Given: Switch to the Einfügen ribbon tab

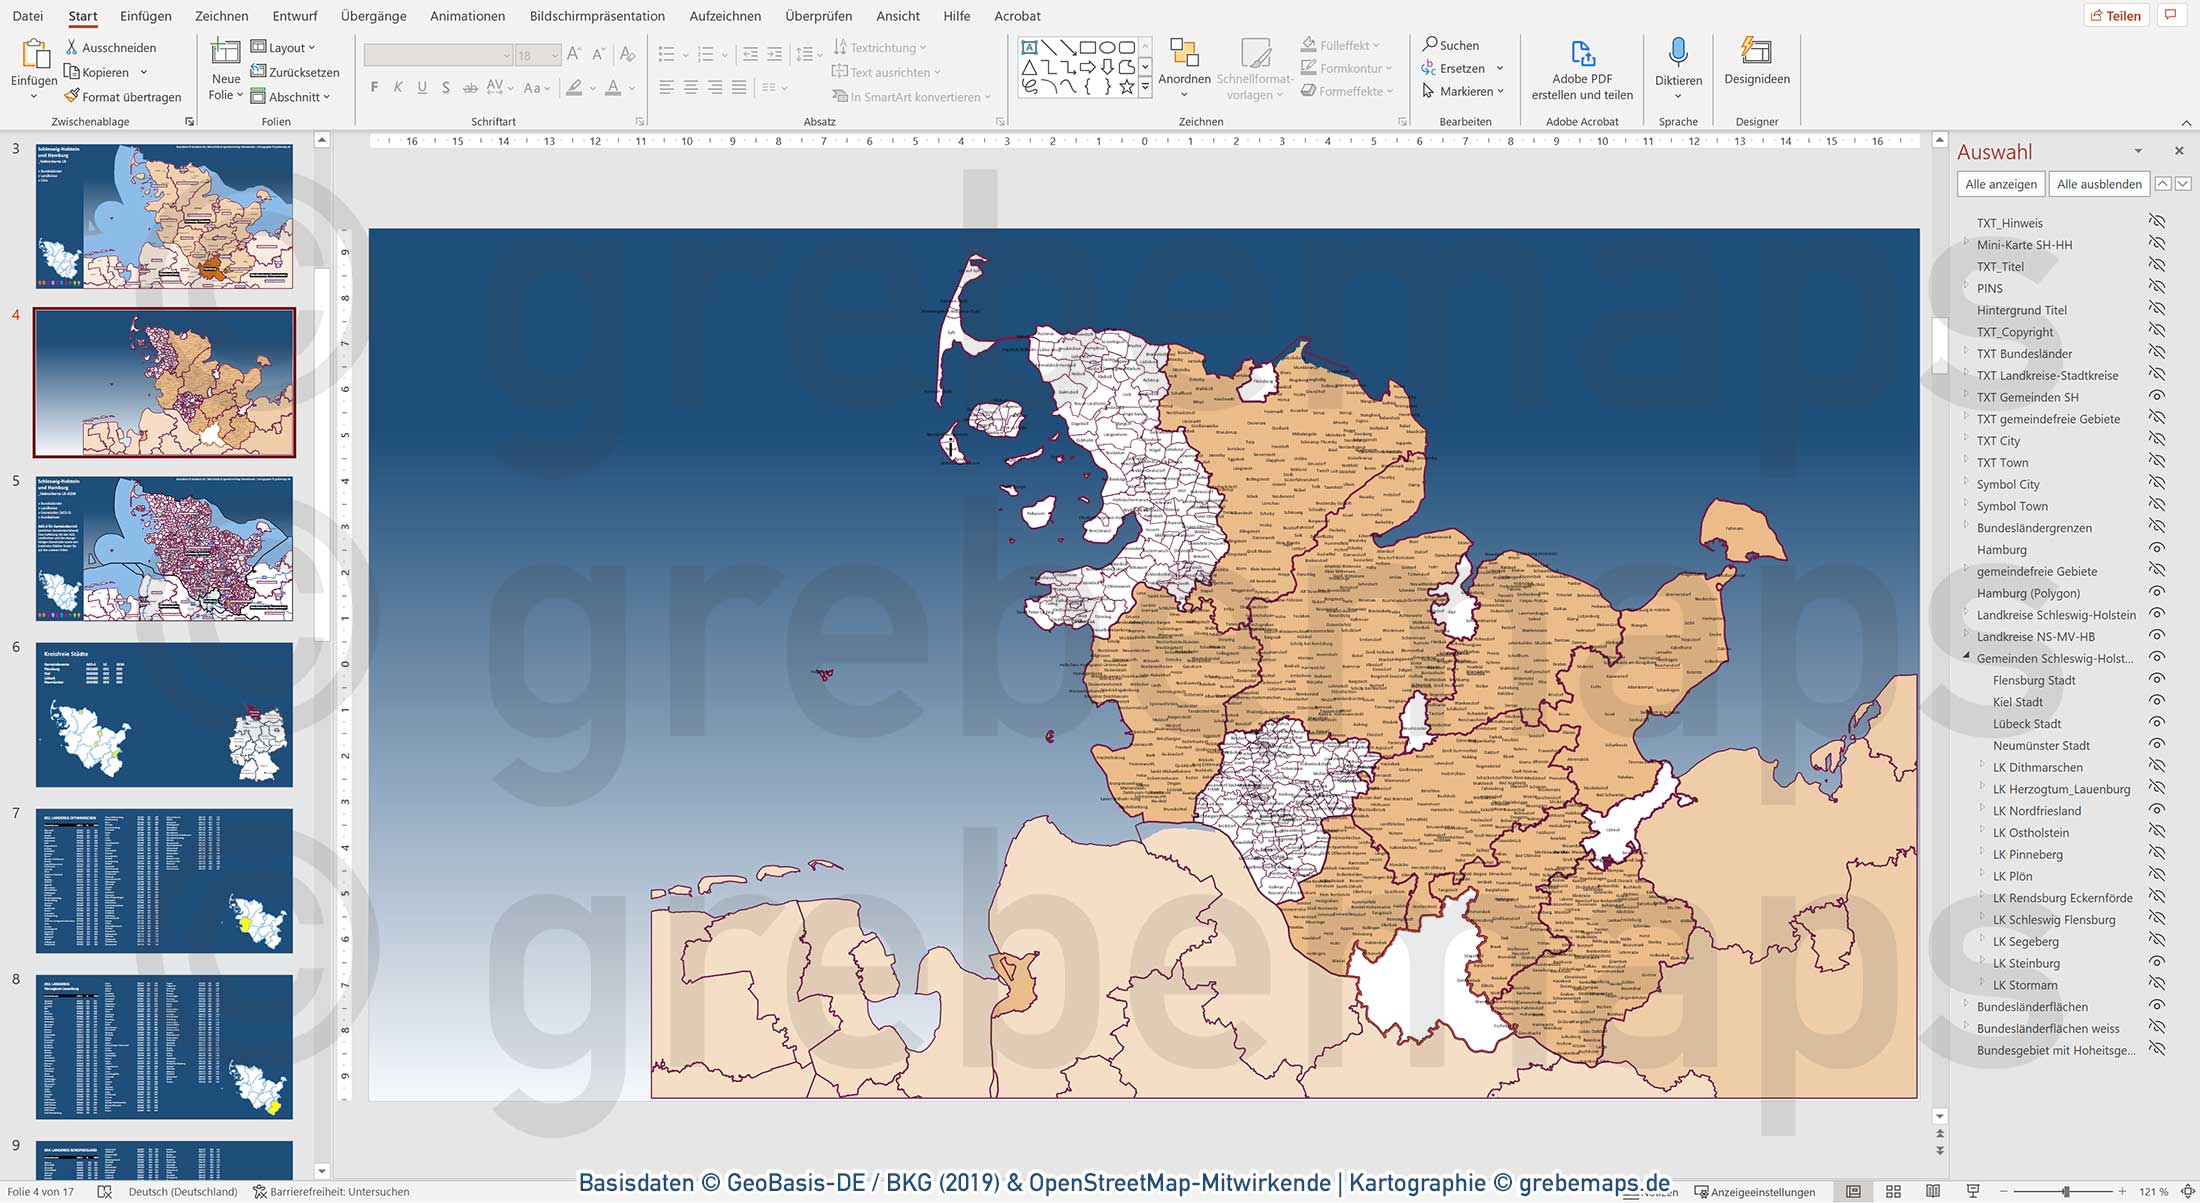Looking at the screenshot, I should click(x=145, y=15).
